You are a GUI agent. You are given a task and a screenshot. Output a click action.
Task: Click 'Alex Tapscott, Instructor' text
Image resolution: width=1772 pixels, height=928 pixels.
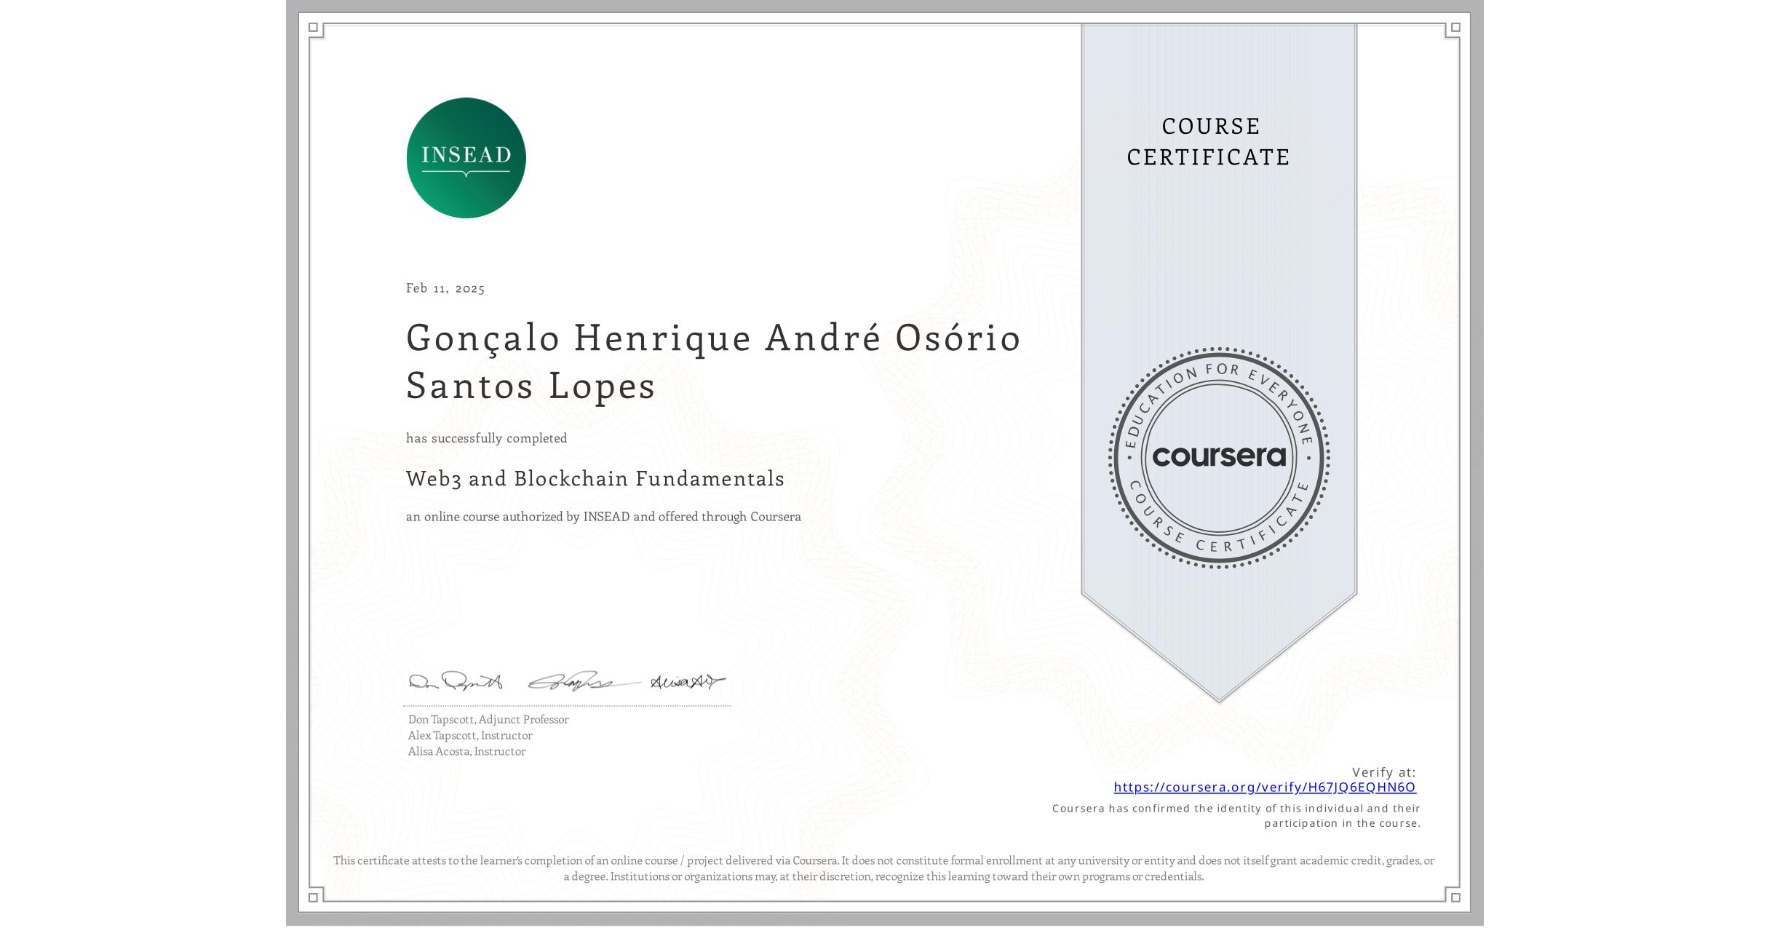(470, 736)
